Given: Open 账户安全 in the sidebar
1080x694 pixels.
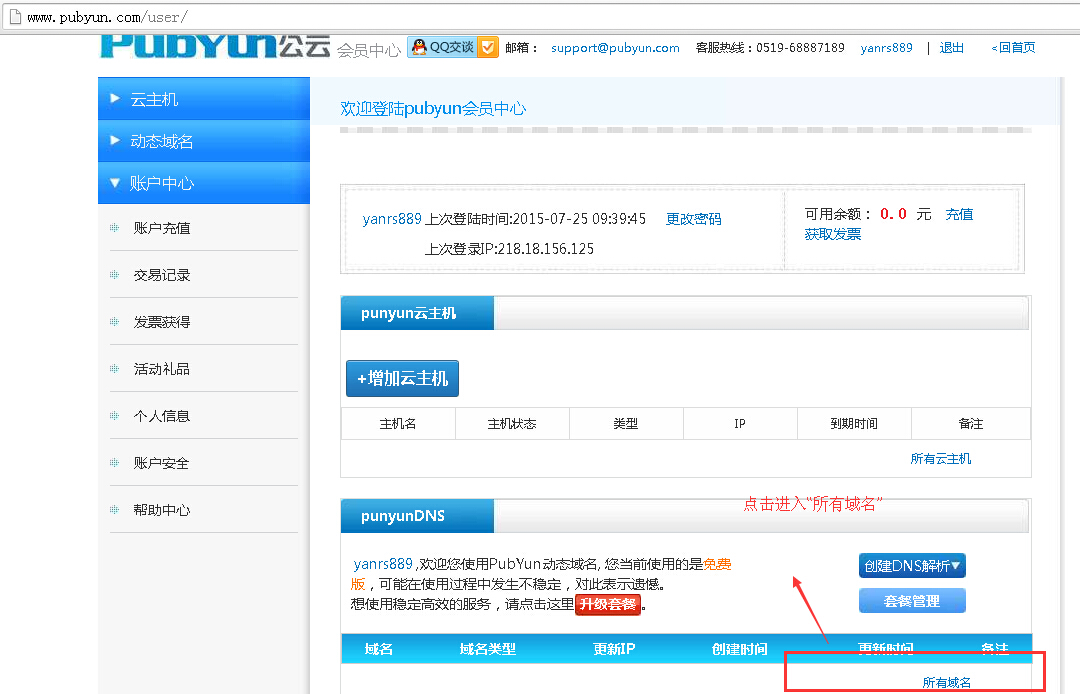Looking at the screenshot, I should click(x=162, y=463).
